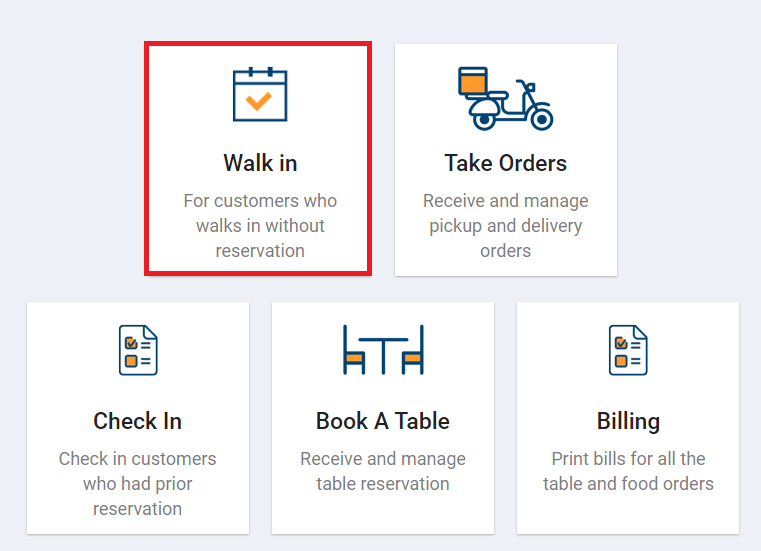
Task: Click the Billing document icon
Action: click(x=628, y=350)
